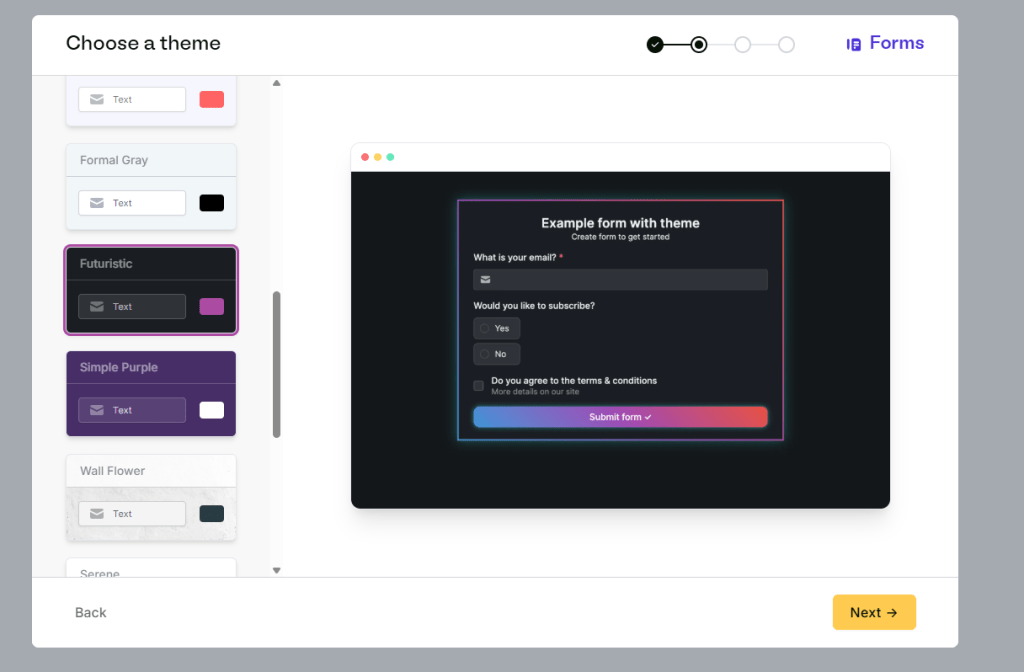This screenshot has width=1024, height=672.
Task: Check the terms & conditions checkbox
Action: point(479,385)
